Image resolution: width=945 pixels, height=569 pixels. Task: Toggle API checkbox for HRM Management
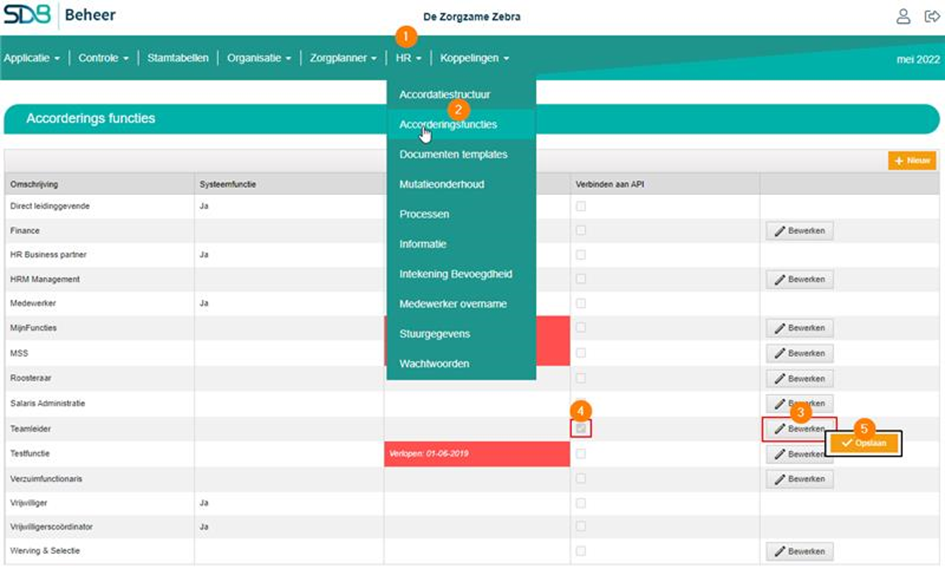pyautogui.click(x=580, y=279)
